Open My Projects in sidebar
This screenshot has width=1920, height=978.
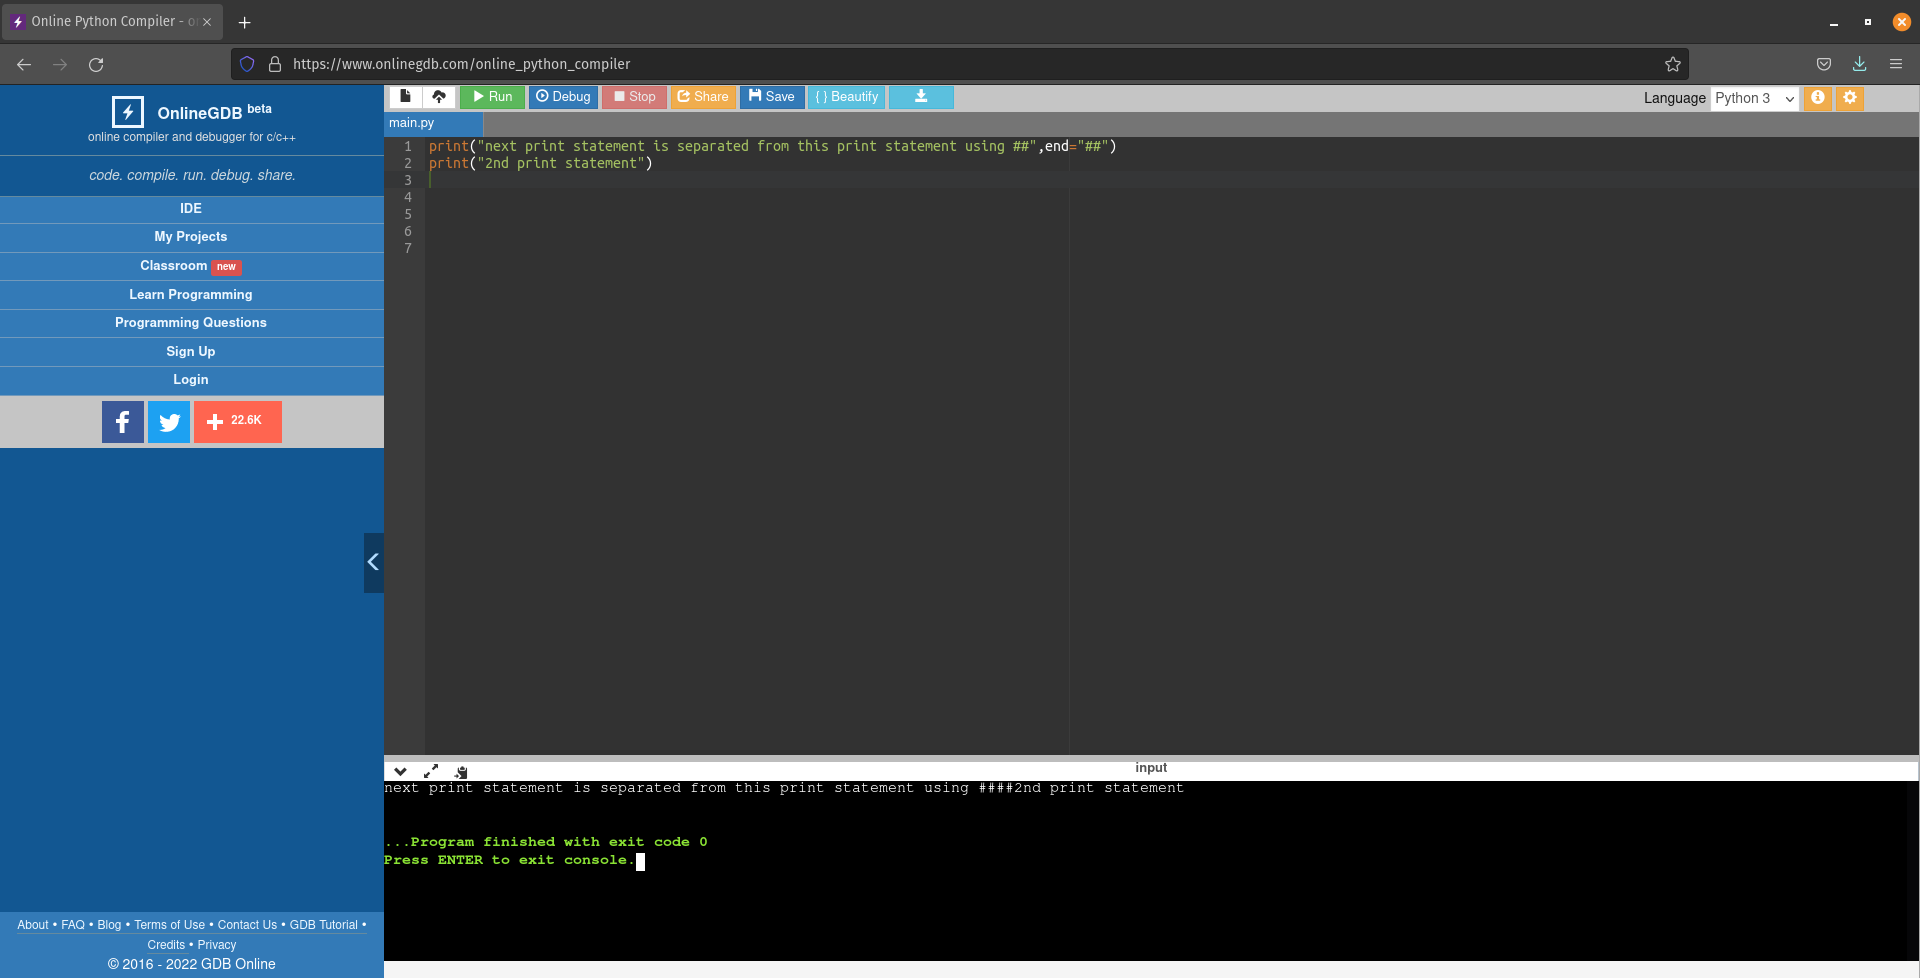(x=191, y=237)
